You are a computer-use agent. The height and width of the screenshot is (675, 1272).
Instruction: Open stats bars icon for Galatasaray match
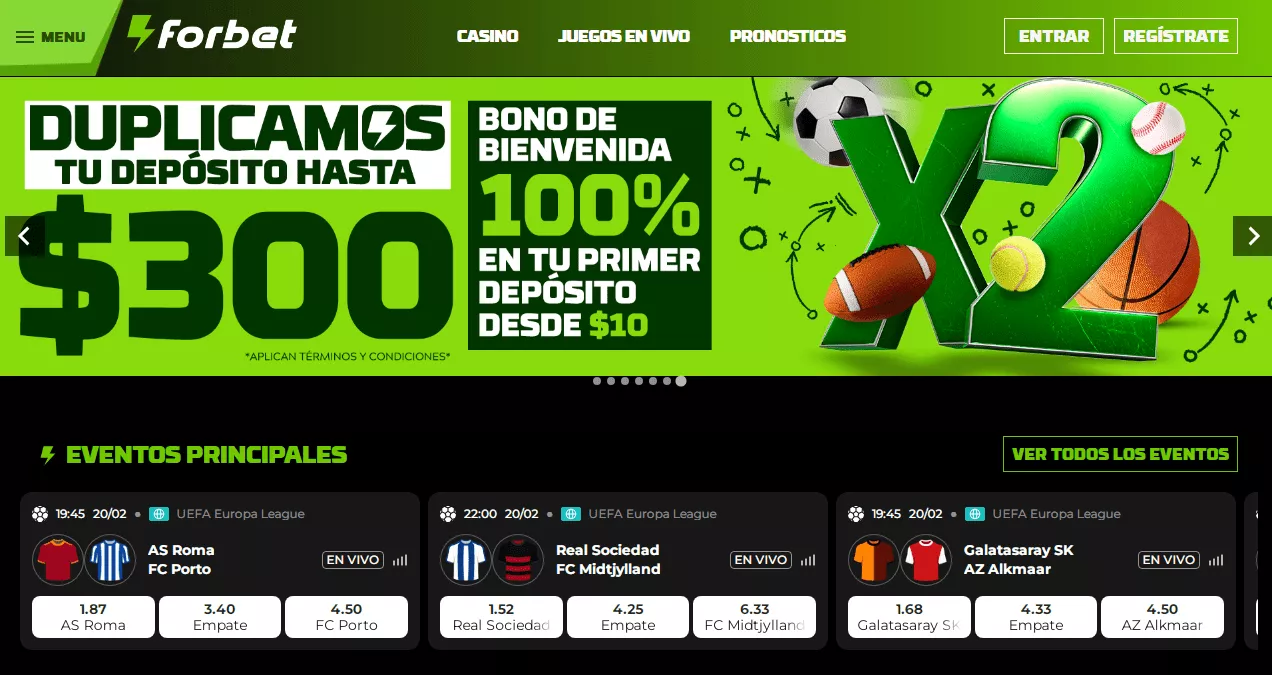point(1216,560)
